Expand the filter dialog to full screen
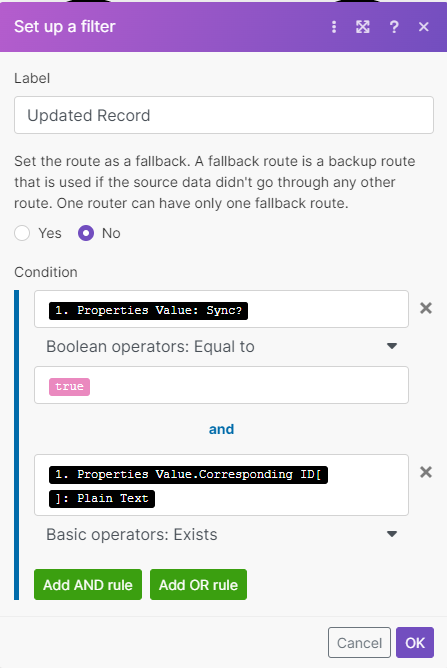The image size is (447, 668). tap(363, 27)
